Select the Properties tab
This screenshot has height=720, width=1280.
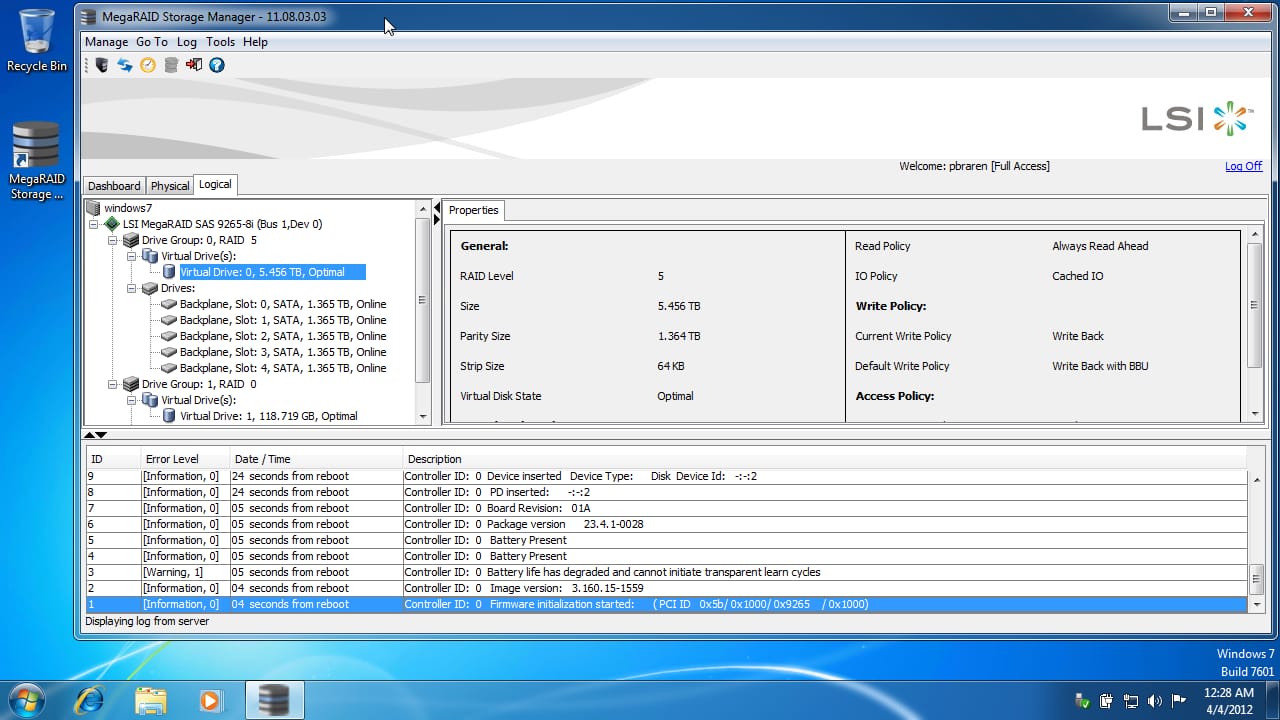click(x=474, y=210)
